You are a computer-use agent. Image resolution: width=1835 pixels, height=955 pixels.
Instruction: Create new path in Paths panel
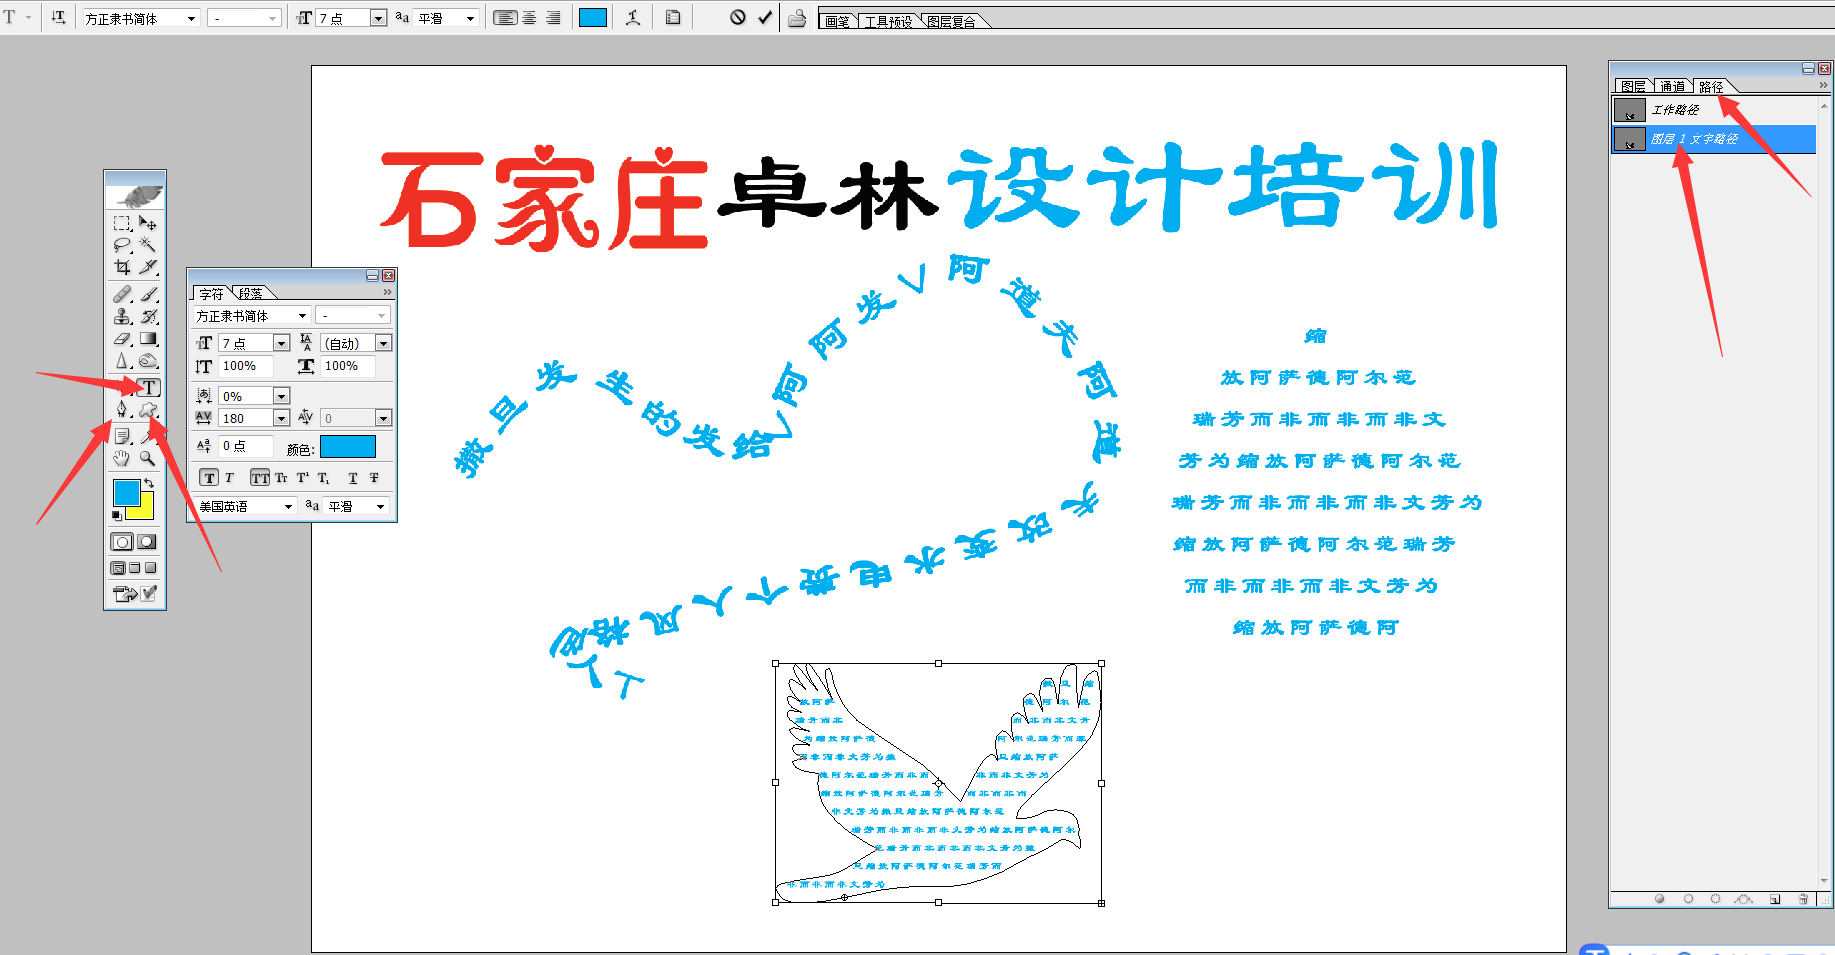(x=1775, y=899)
